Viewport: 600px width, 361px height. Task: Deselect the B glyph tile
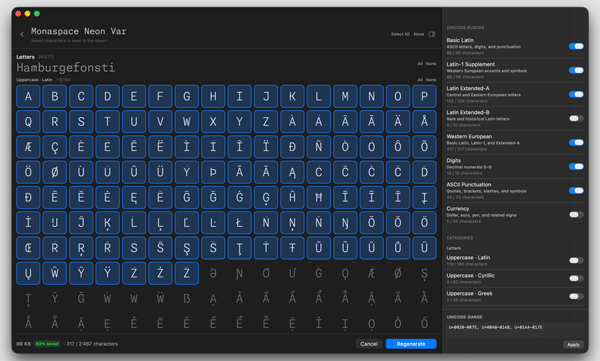55,96
